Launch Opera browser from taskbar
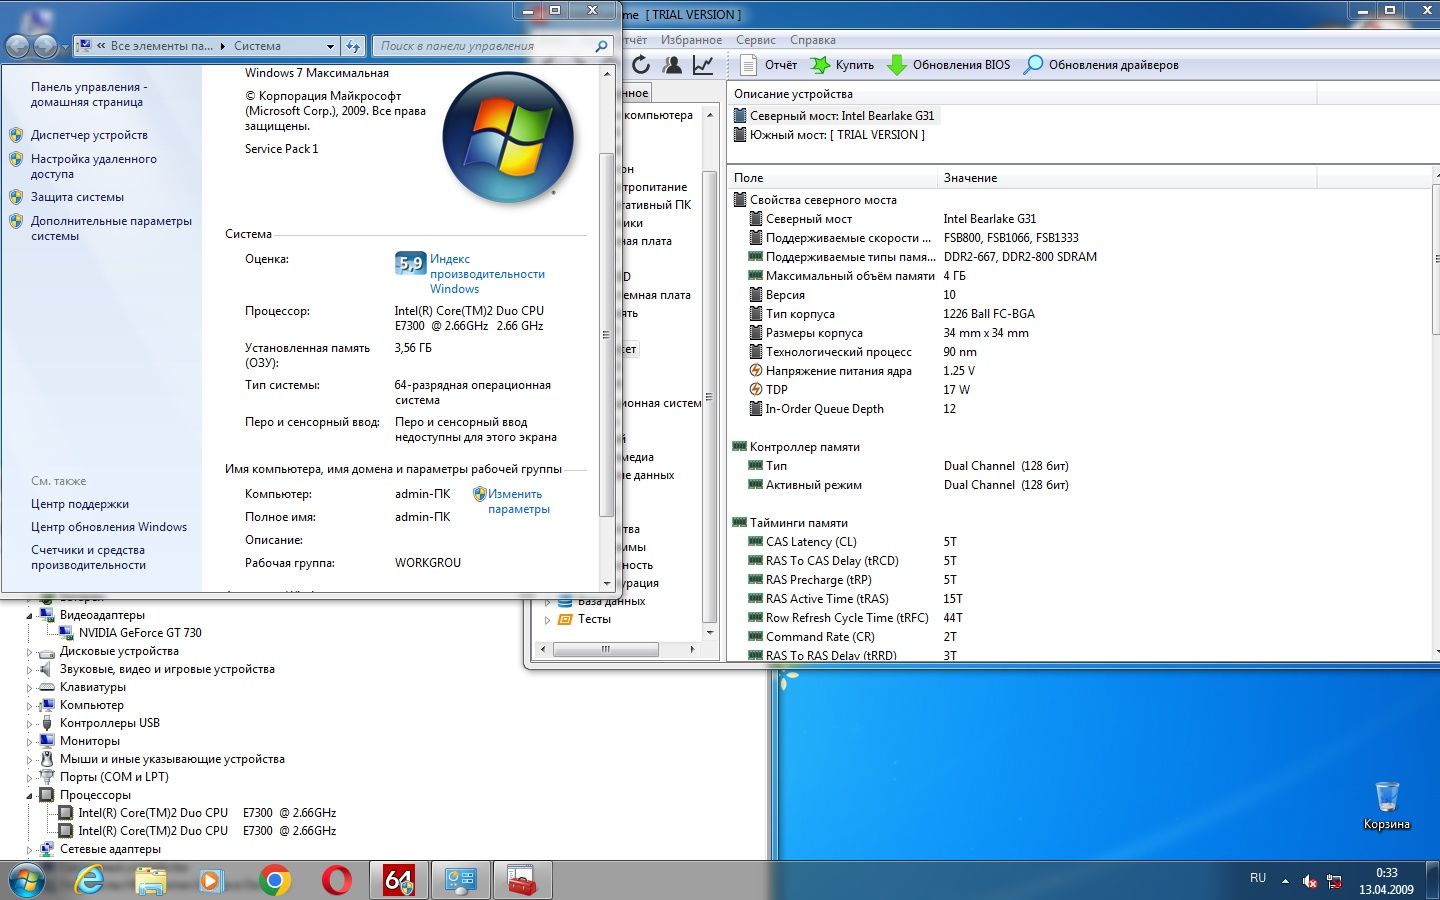Image resolution: width=1440 pixels, height=900 pixels. (x=337, y=881)
